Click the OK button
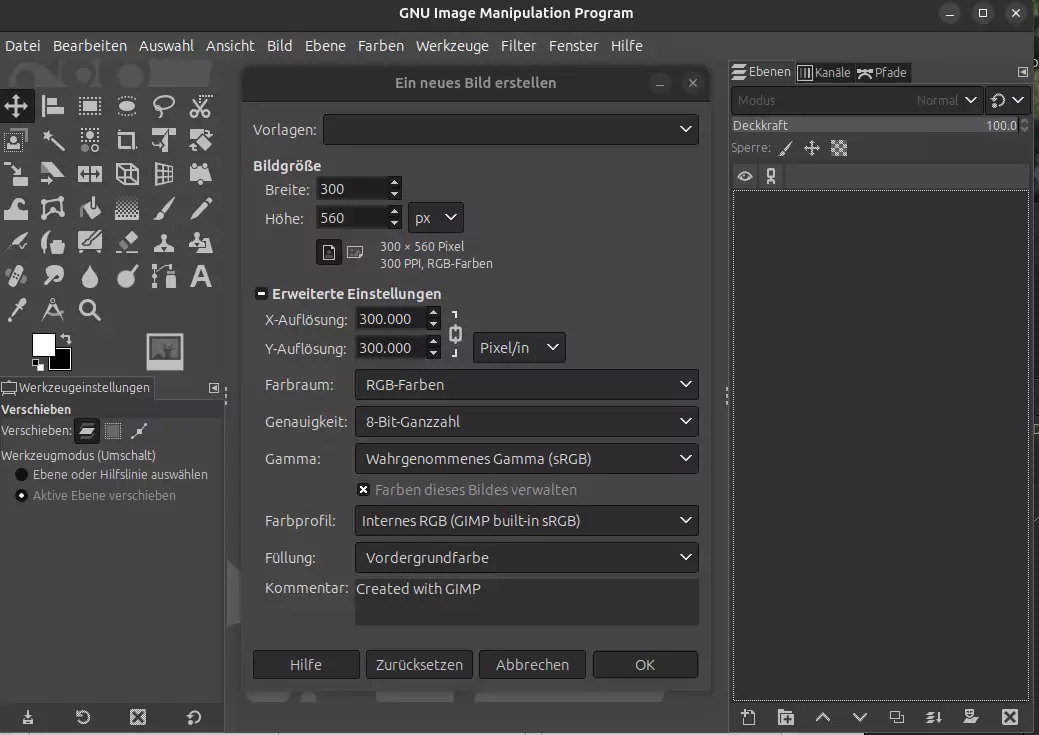 [645, 665]
